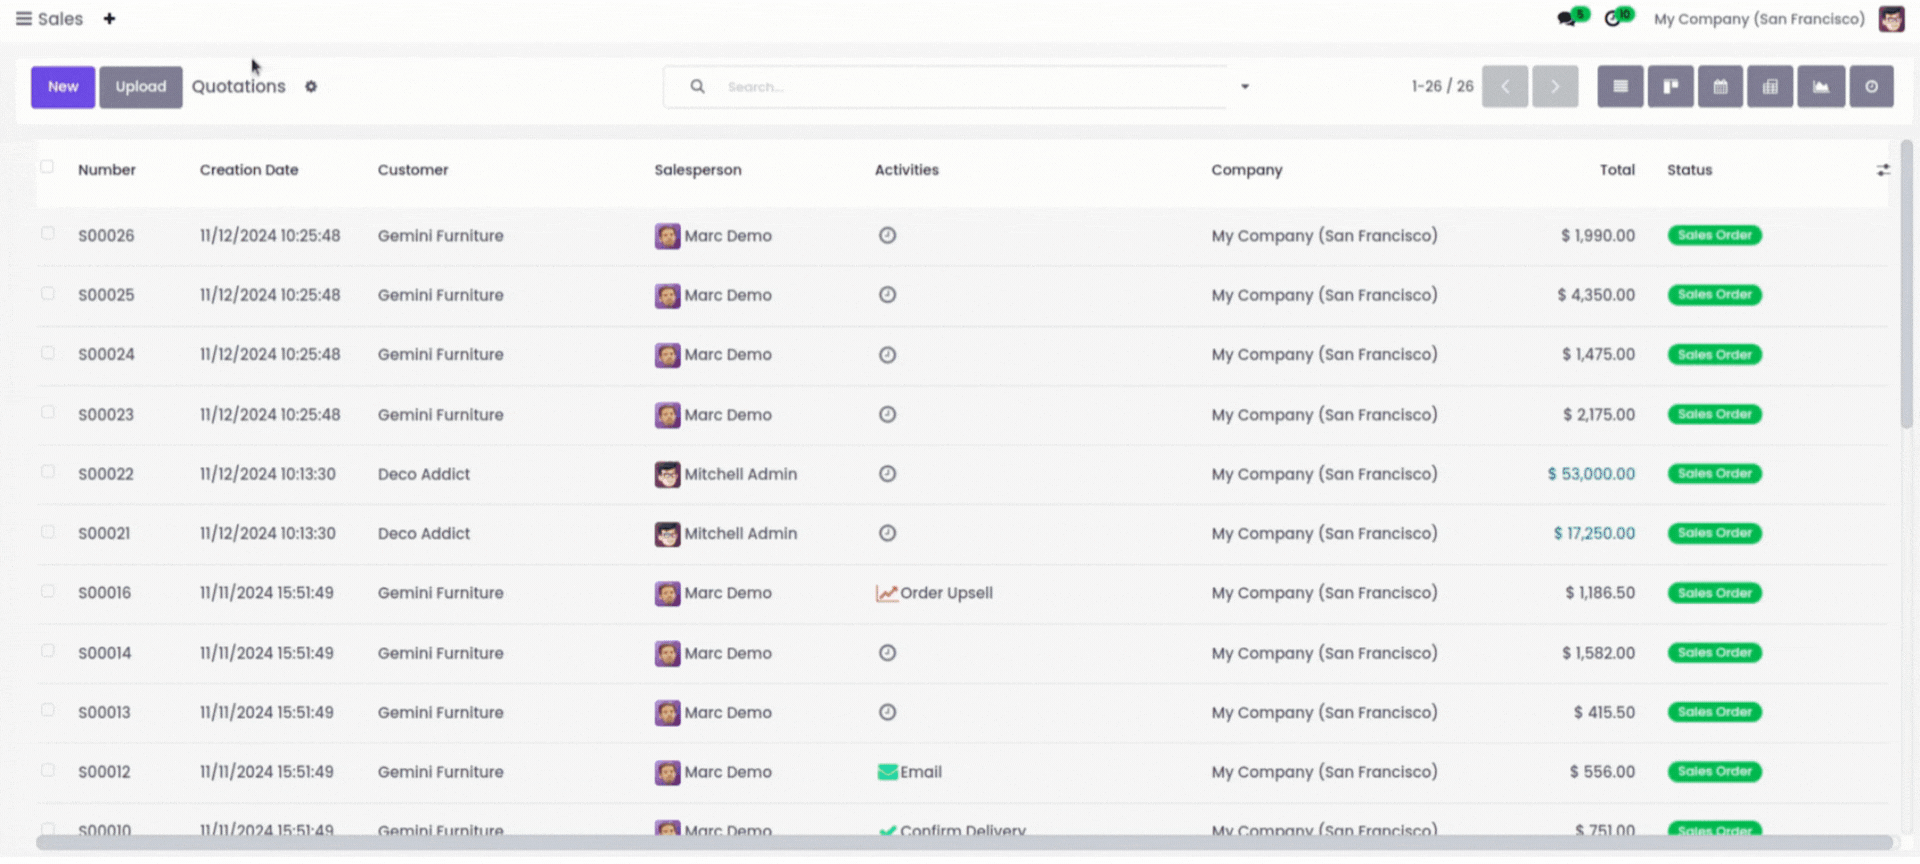Click the horizontal scrollbar at the bottom
This screenshot has height=864, width=1920.
click(965, 842)
